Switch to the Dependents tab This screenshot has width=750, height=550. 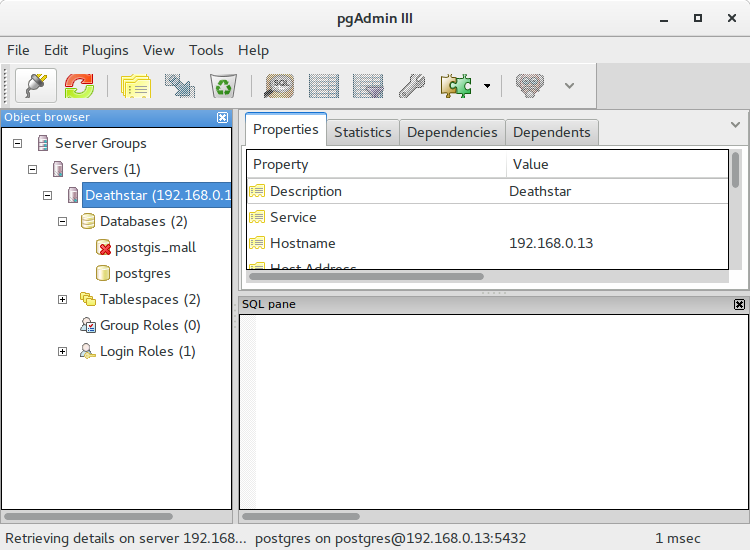(x=551, y=132)
